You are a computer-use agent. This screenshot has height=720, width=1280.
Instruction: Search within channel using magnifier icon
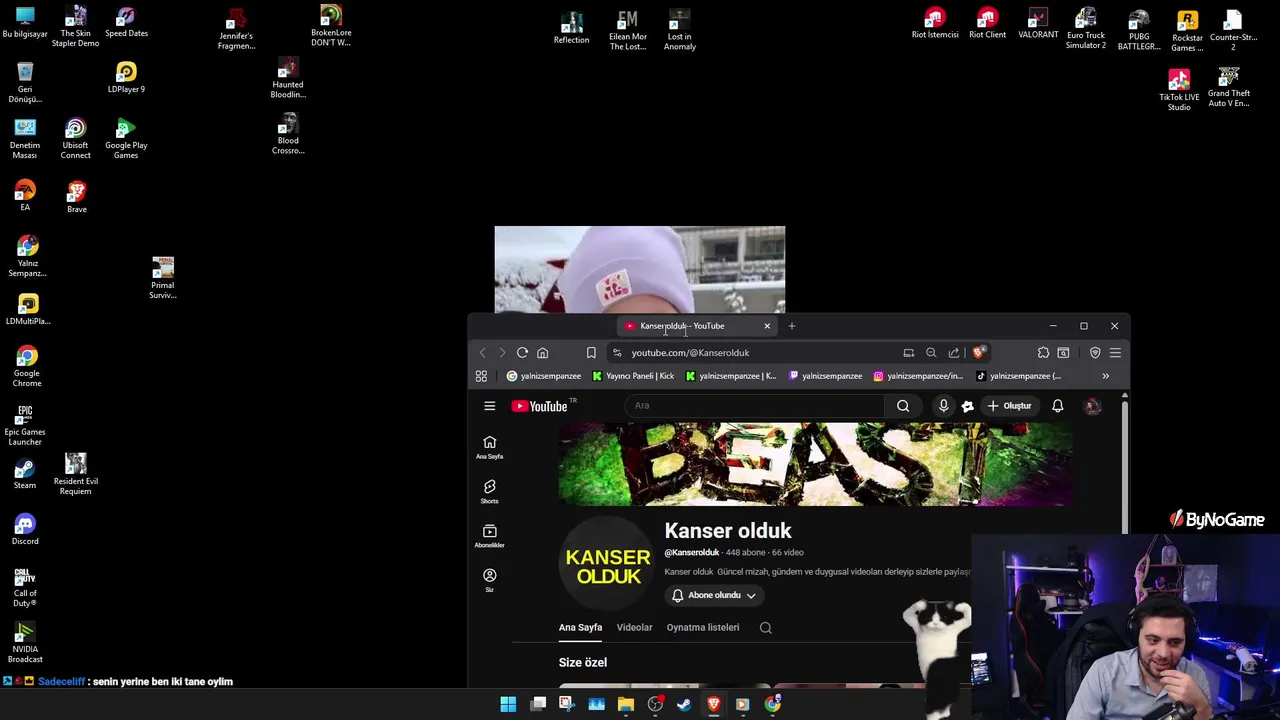click(766, 628)
